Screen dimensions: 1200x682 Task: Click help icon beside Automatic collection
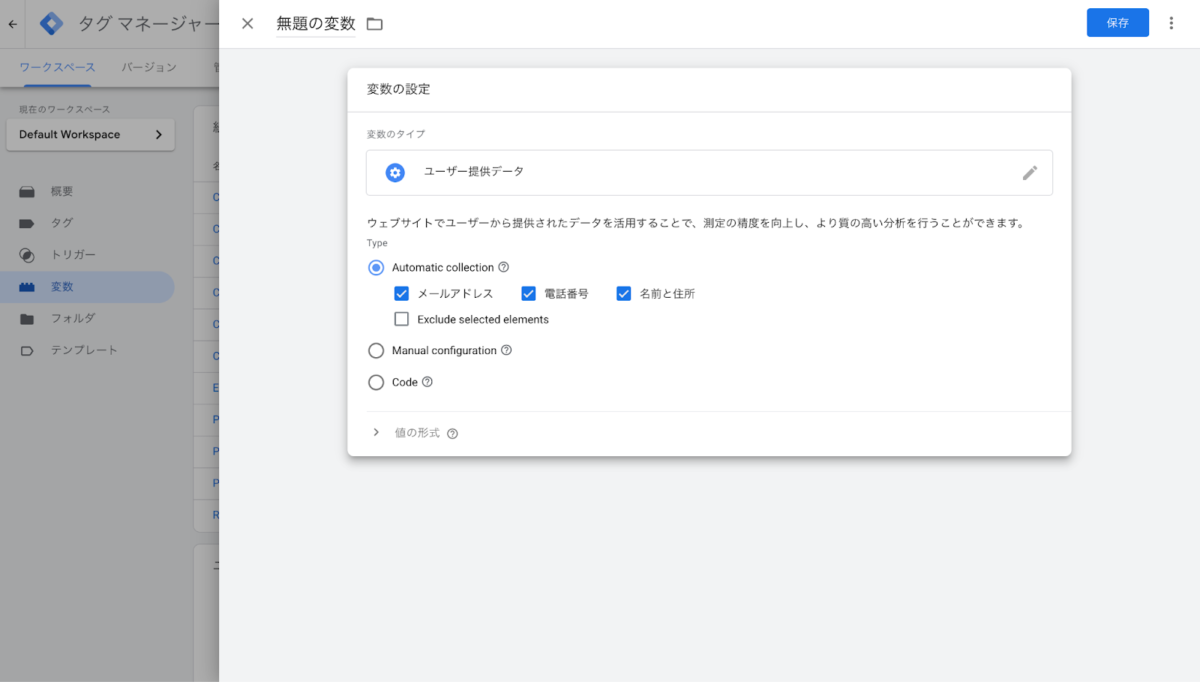pos(504,268)
